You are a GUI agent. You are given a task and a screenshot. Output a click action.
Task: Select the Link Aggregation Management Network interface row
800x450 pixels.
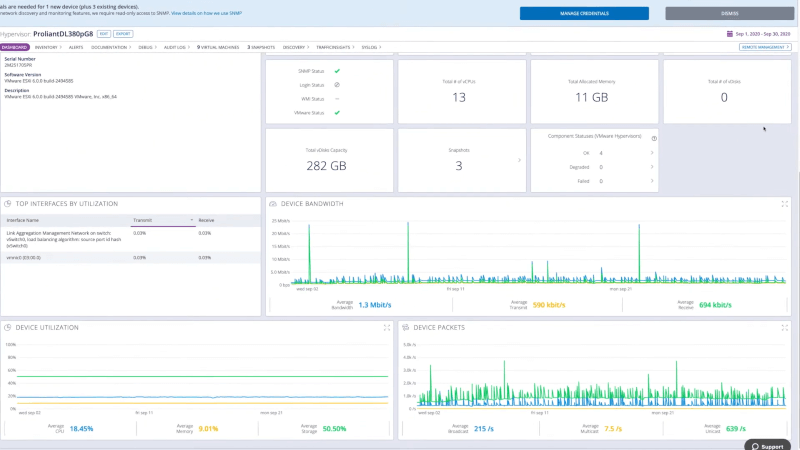131,239
